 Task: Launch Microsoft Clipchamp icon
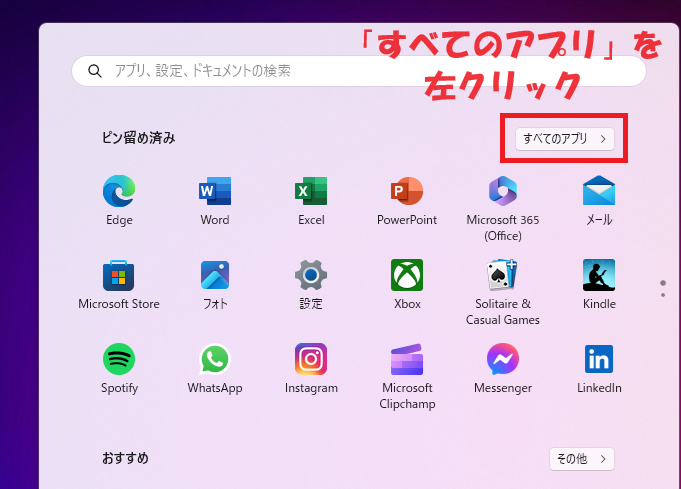pyautogui.click(x=407, y=359)
